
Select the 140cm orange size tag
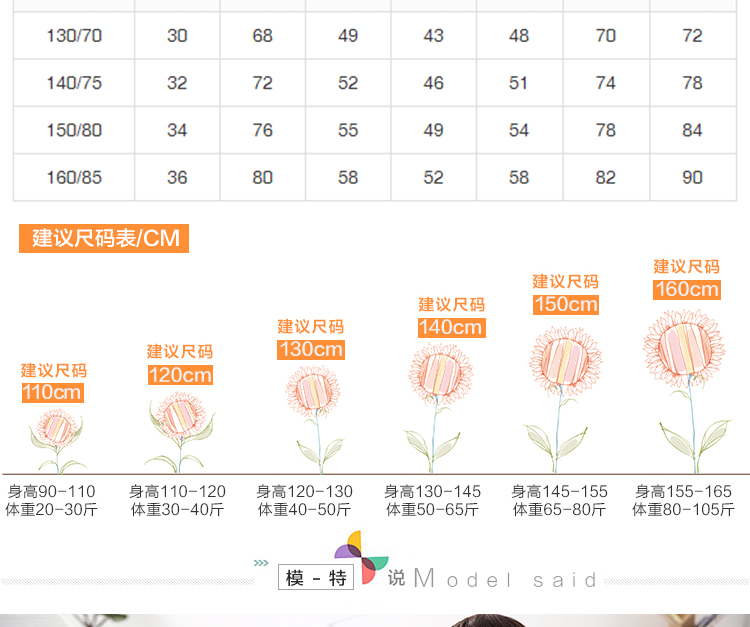click(452, 328)
